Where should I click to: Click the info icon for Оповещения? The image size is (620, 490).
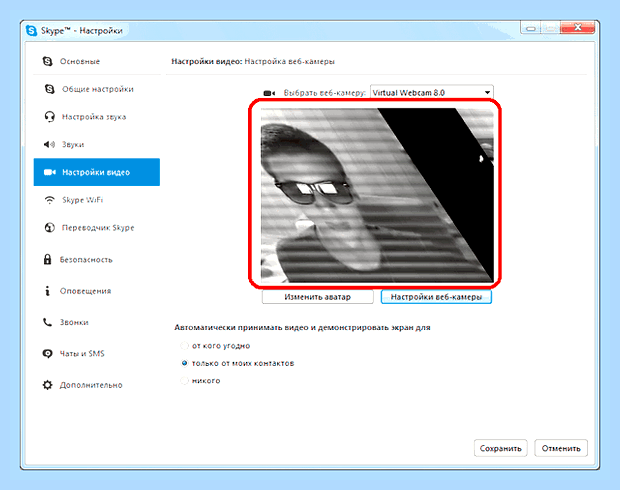click(47, 291)
